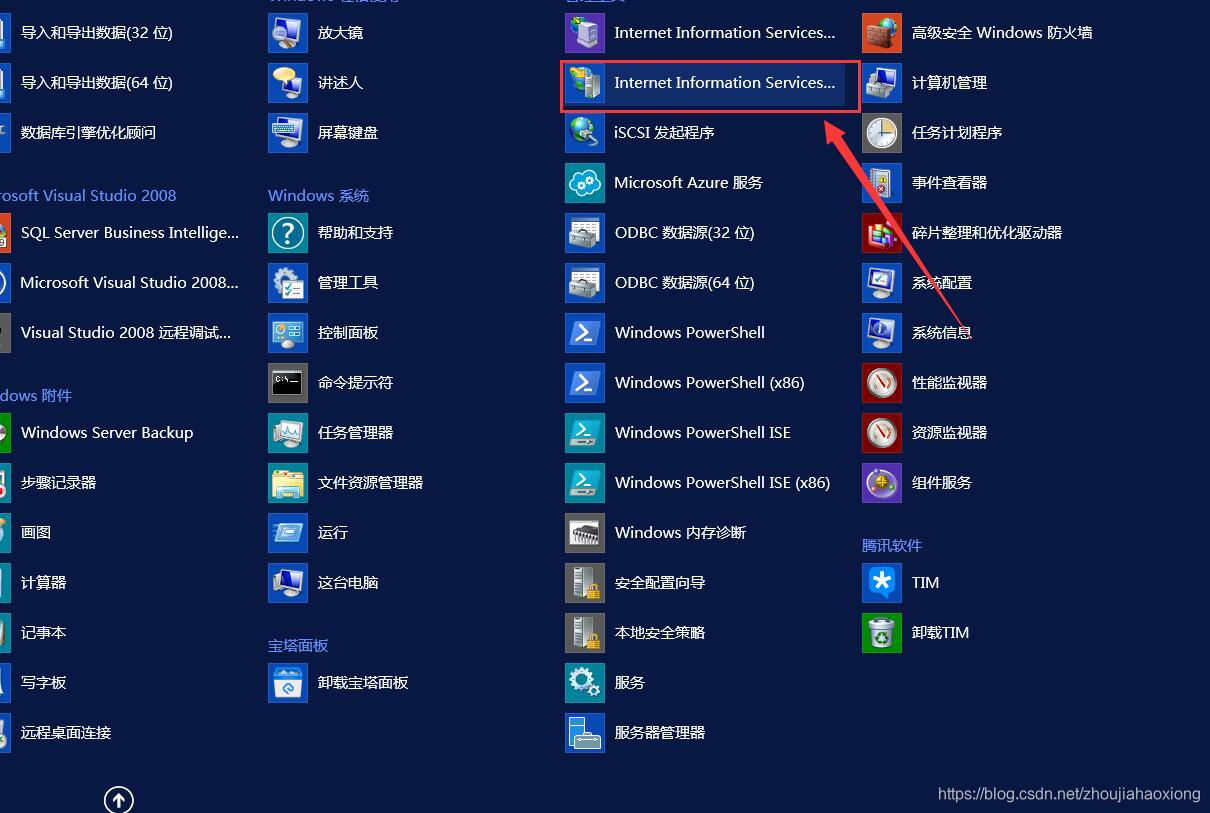This screenshot has width=1210, height=813.
Task: Open SQL Server Business Intellige... entry
Action: point(130,233)
